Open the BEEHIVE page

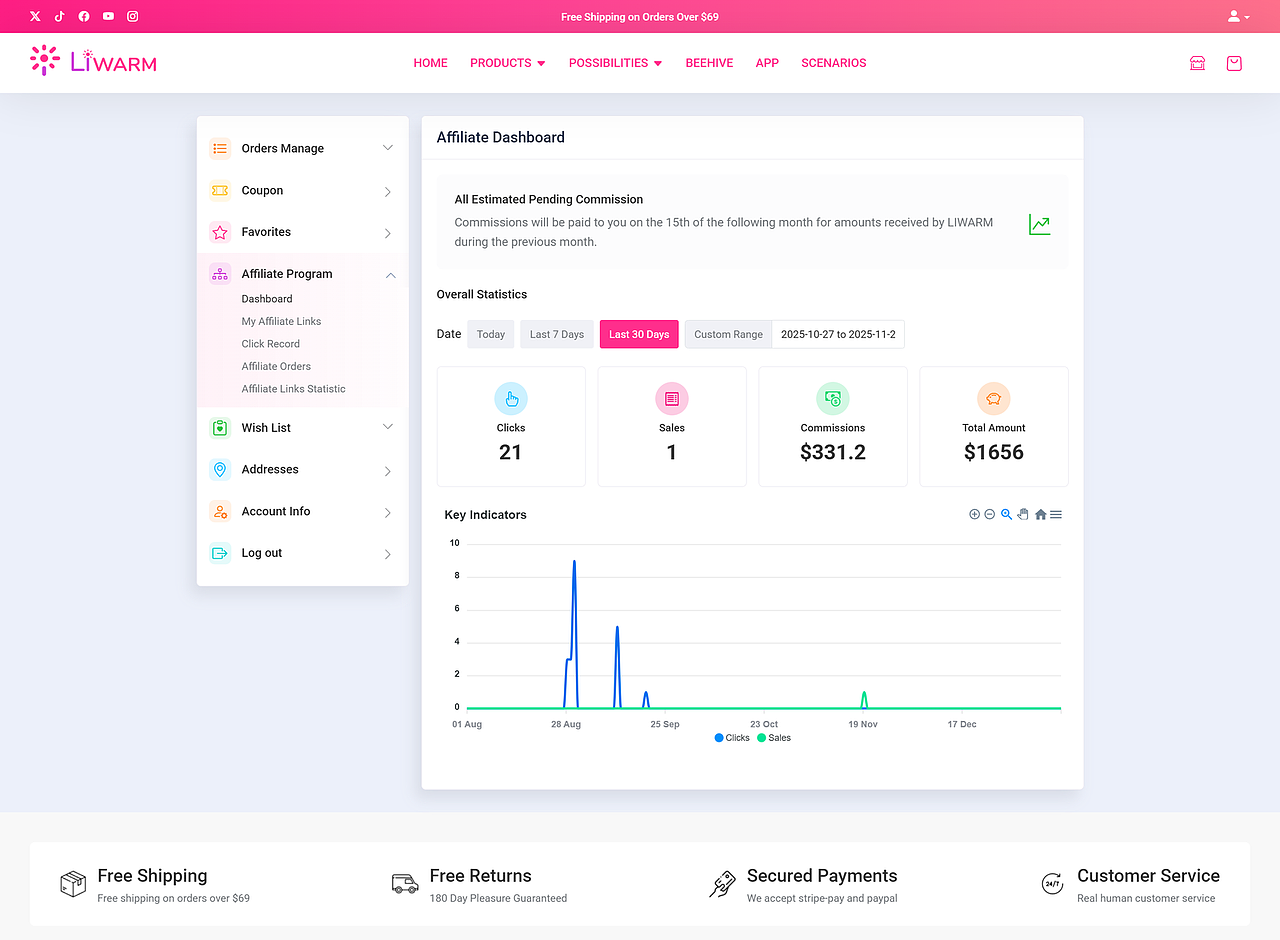[709, 63]
